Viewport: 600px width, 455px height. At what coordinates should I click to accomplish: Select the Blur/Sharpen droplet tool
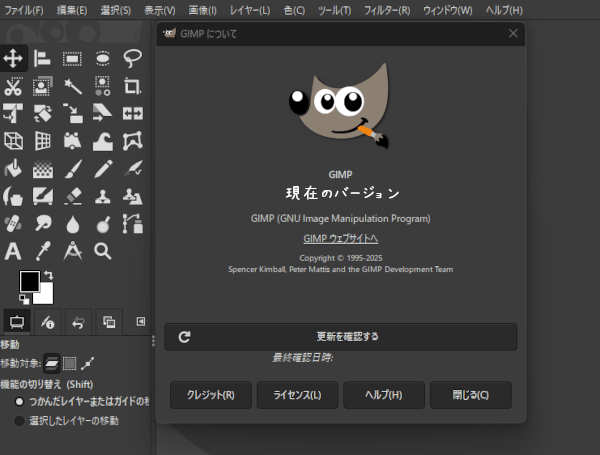[x=72, y=223]
